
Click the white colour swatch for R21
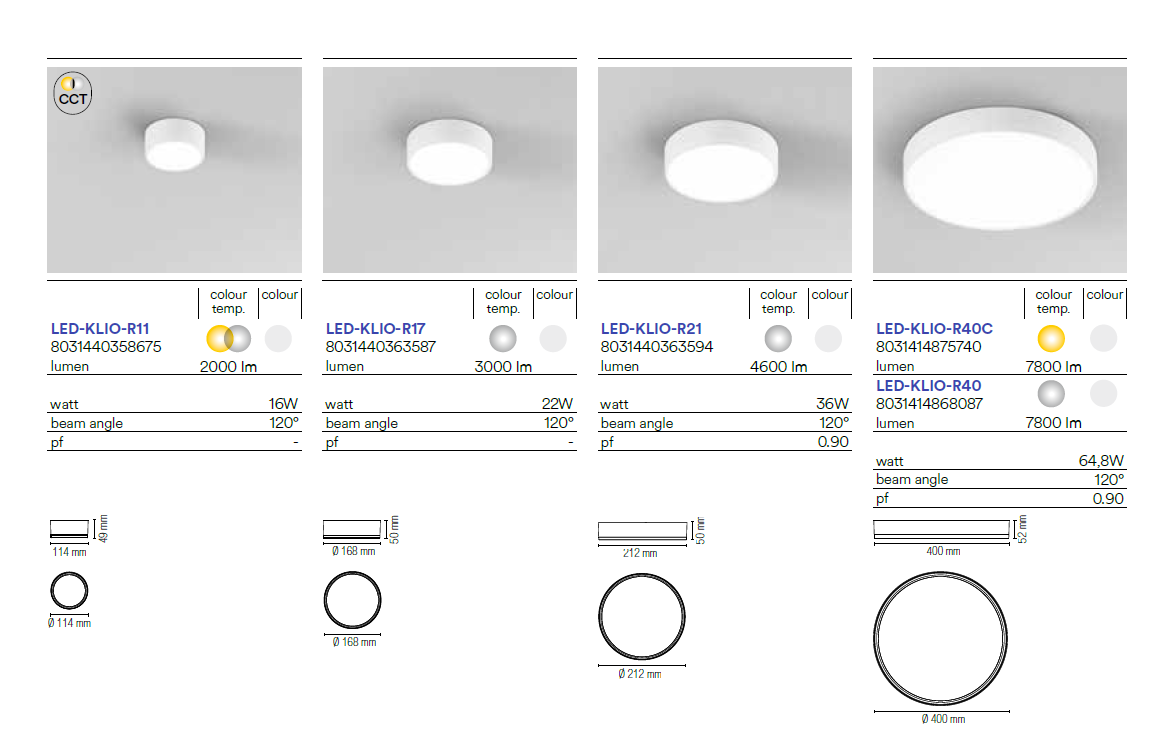click(x=828, y=339)
